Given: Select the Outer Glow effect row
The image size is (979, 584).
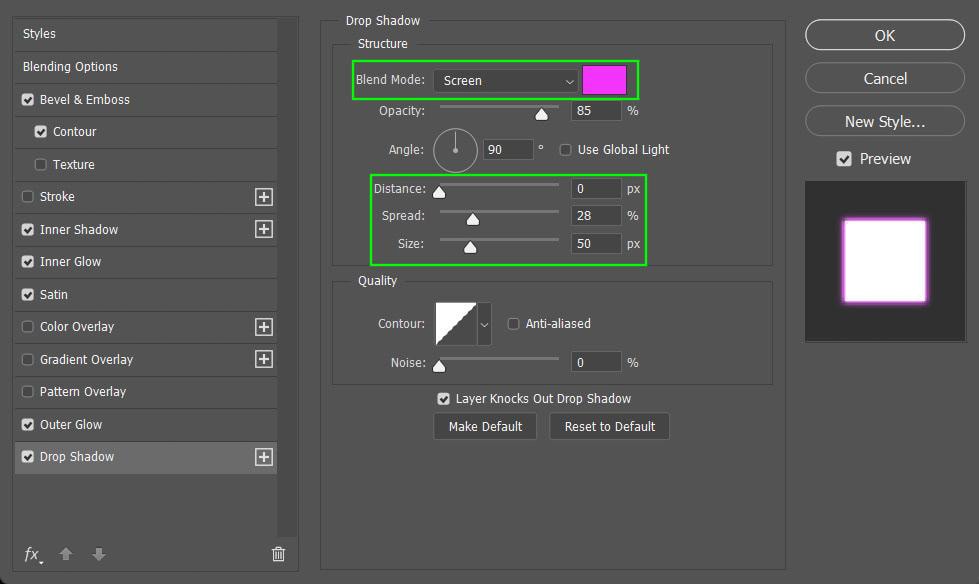Looking at the screenshot, I should coord(146,425).
